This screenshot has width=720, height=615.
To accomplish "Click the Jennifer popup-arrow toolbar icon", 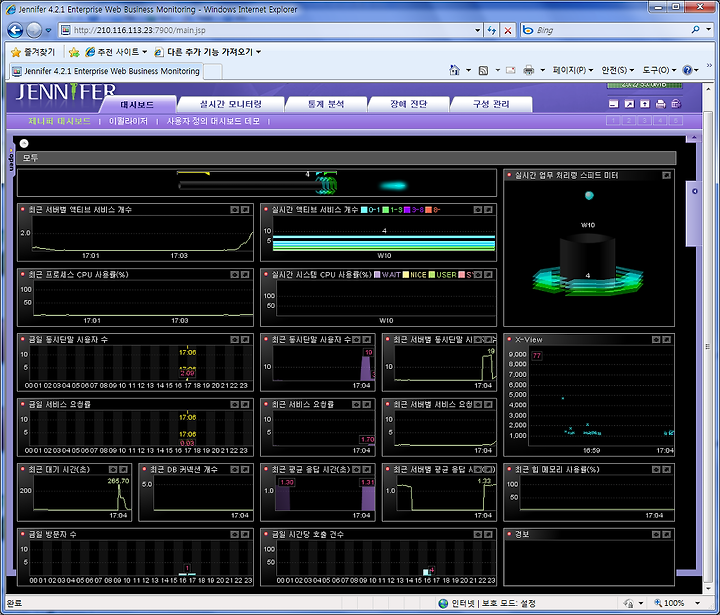I will tap(629, 104).
